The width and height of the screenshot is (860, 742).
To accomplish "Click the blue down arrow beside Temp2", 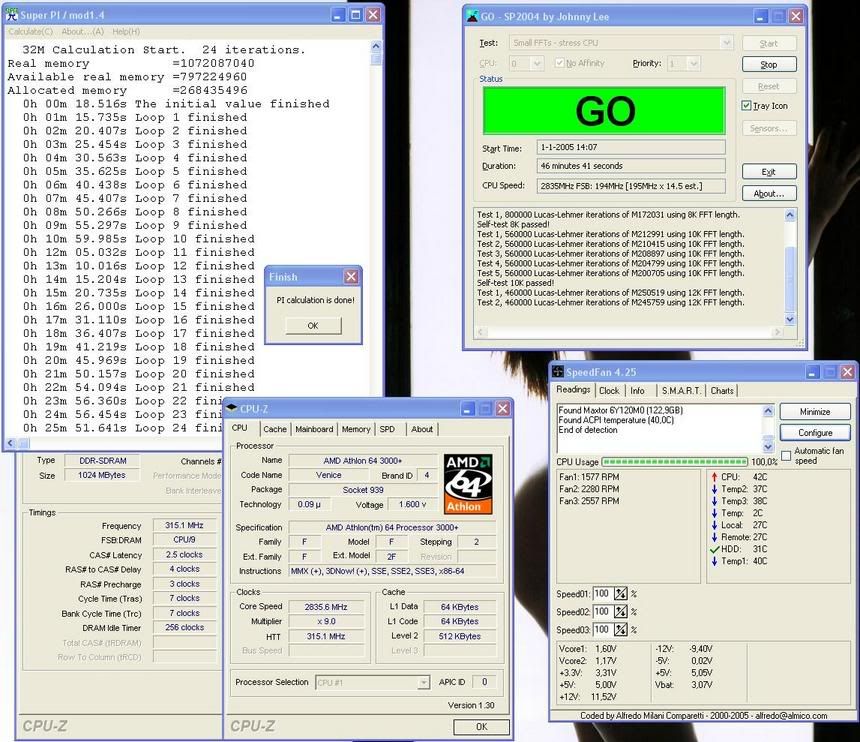I will pos(714,489).
